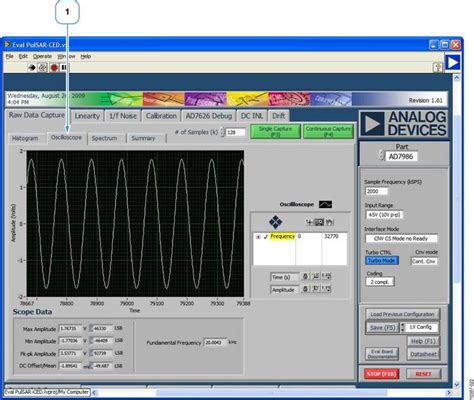Click the Run arrow toolbar icon
Screen dimensions: 474x400
point(32,68)
